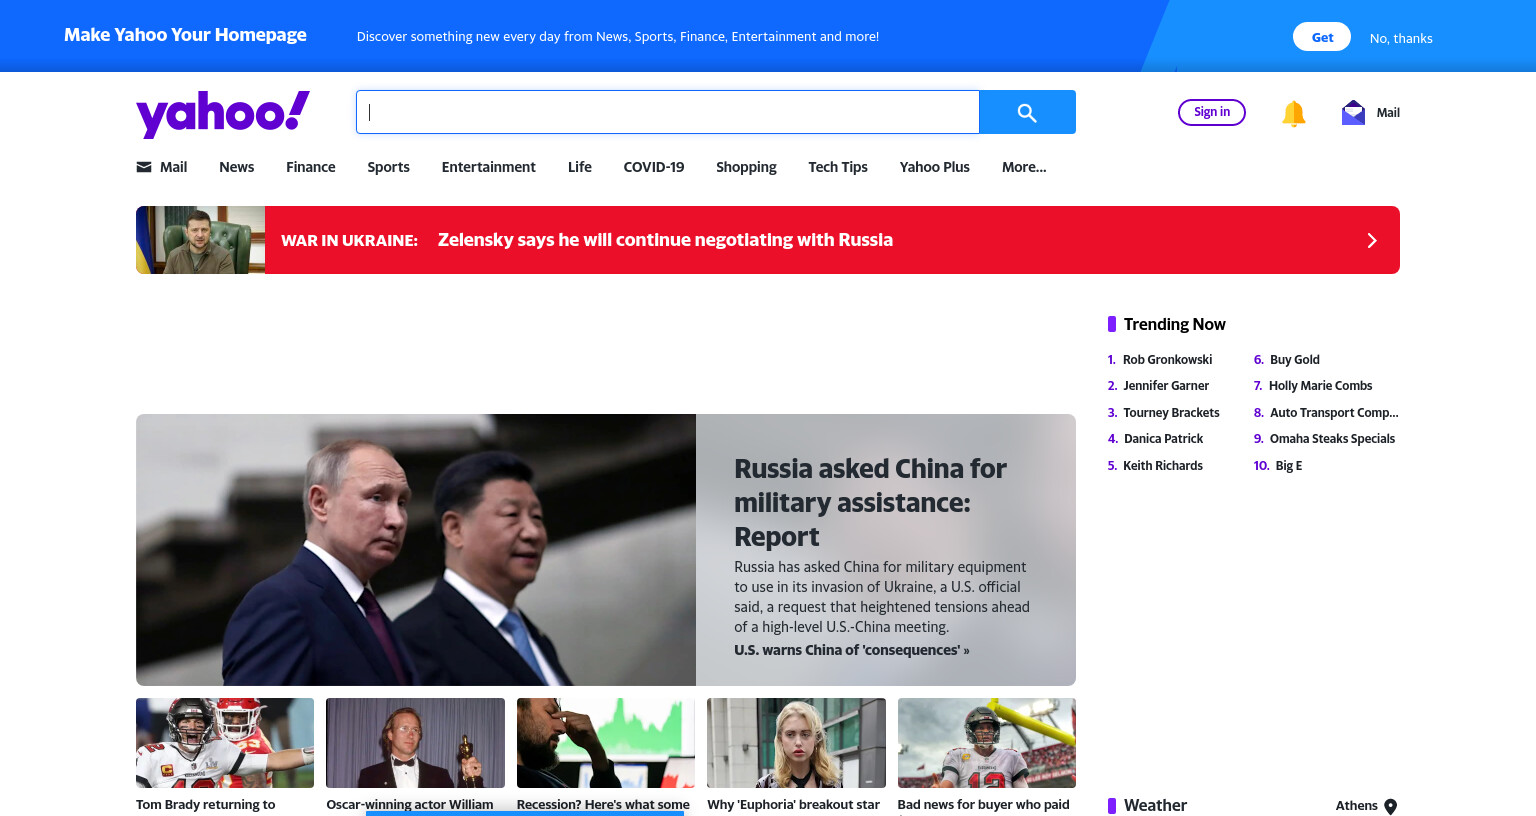Image resolution: width=1536 pixels, height=816 pixels.
Task: Open trending topic Danica Patrick
Action: click(x=1163, y=439)
